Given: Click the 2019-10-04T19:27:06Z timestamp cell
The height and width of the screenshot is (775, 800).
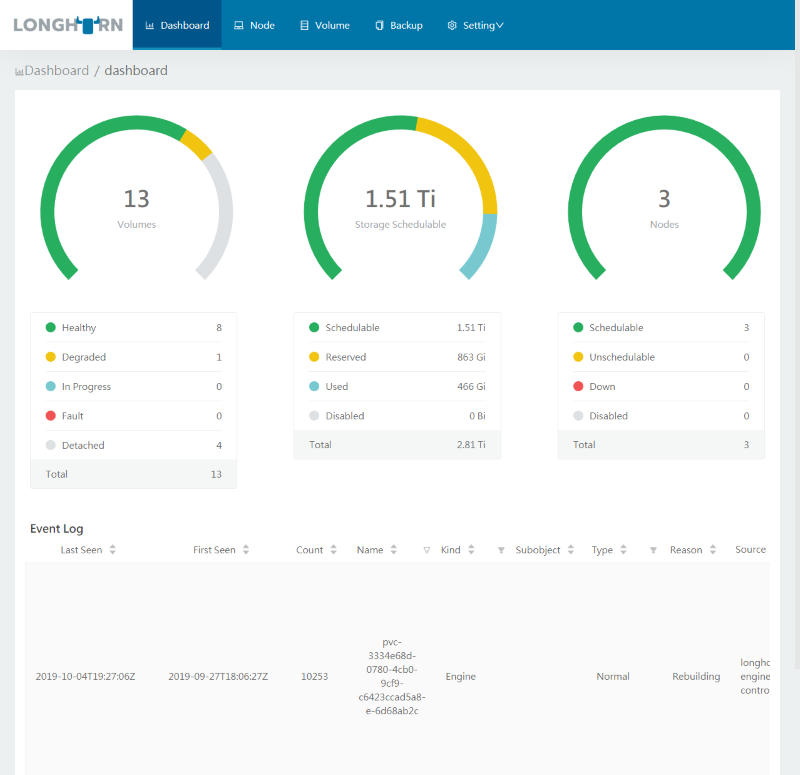Looking at the screenshot, I should (85, 677).
